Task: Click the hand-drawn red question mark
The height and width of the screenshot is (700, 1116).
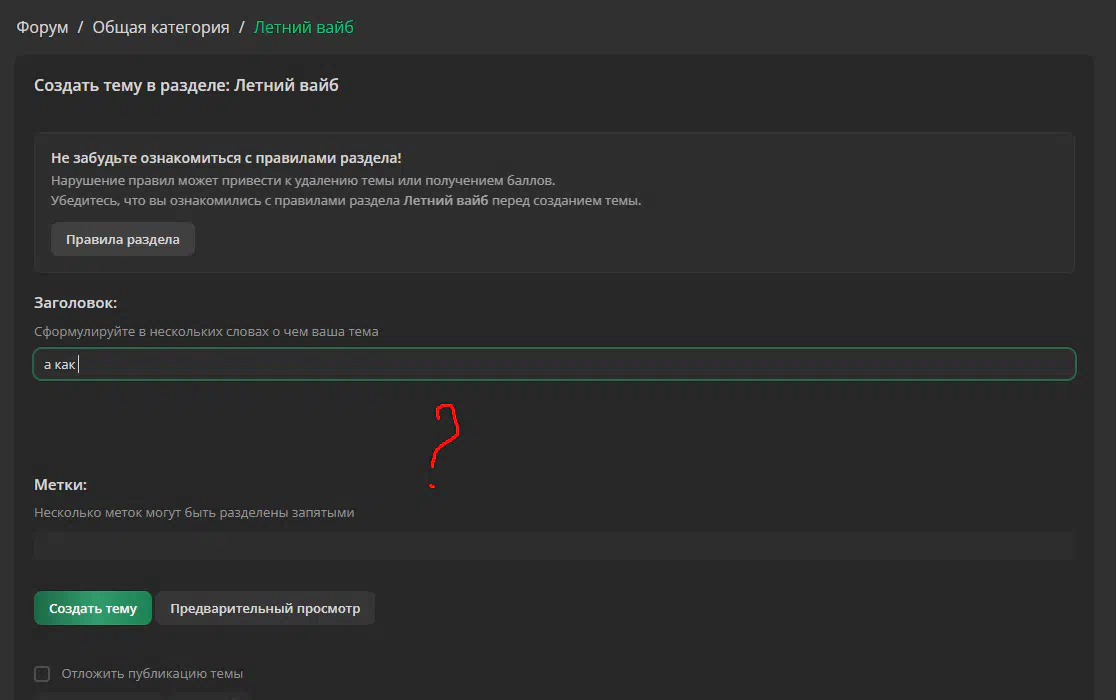Action: [445, 445]
